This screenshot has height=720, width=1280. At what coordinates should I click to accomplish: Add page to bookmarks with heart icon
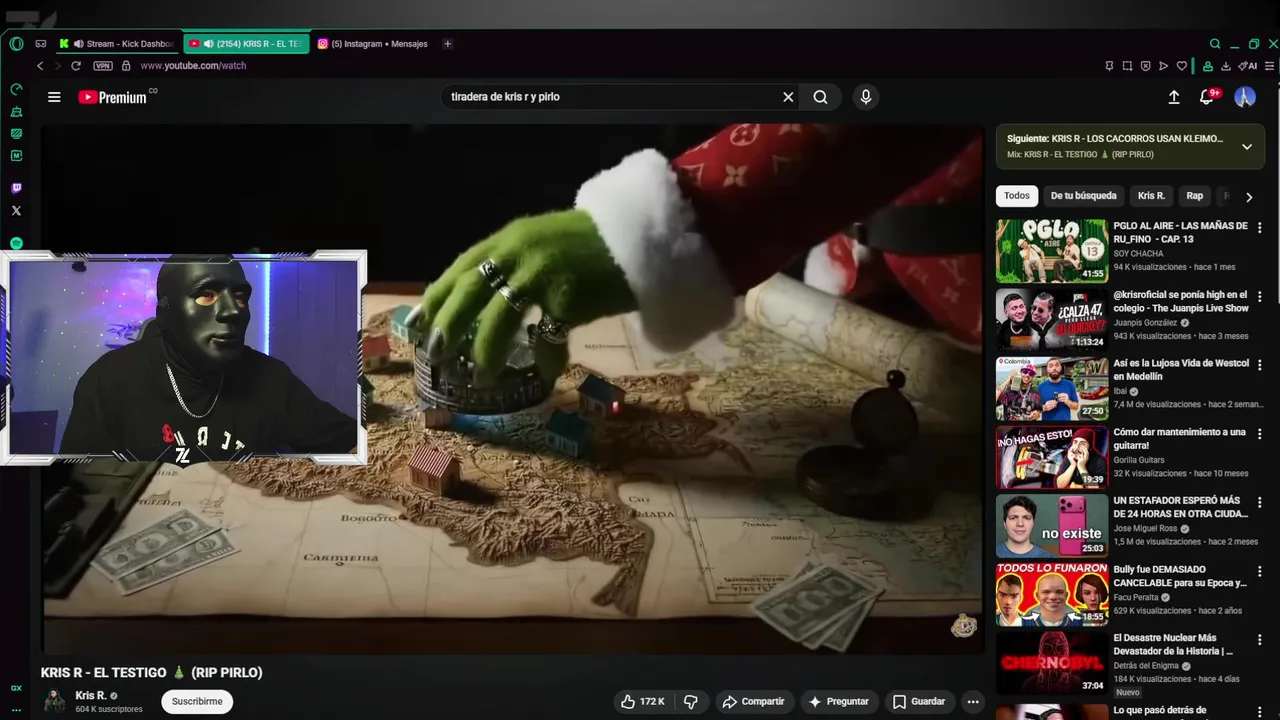(1181, 66)
